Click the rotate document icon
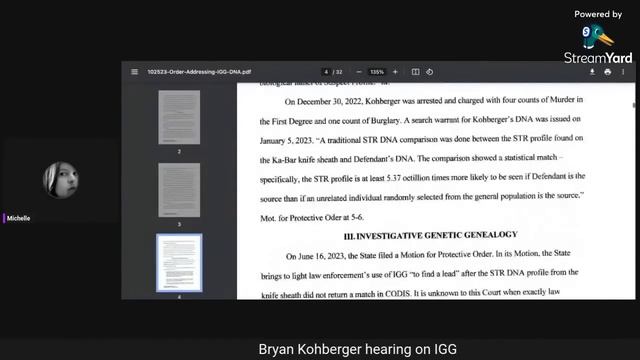The image size is (640, 360). 430,72
